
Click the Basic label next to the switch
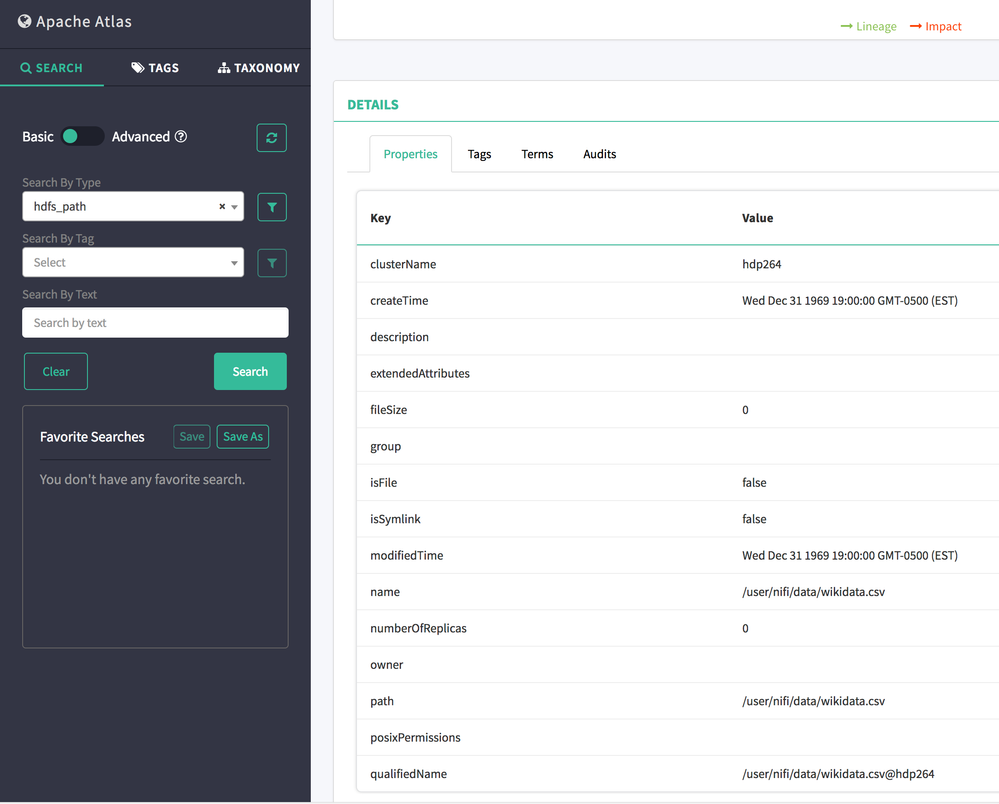(38, 136)
